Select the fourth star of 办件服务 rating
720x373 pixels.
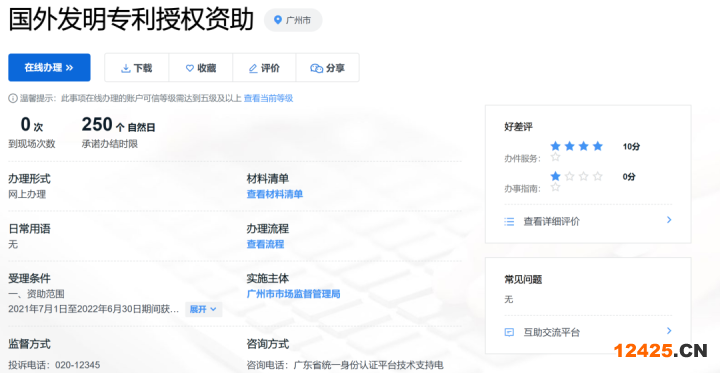pyautogui.click(x=597, y=147)
